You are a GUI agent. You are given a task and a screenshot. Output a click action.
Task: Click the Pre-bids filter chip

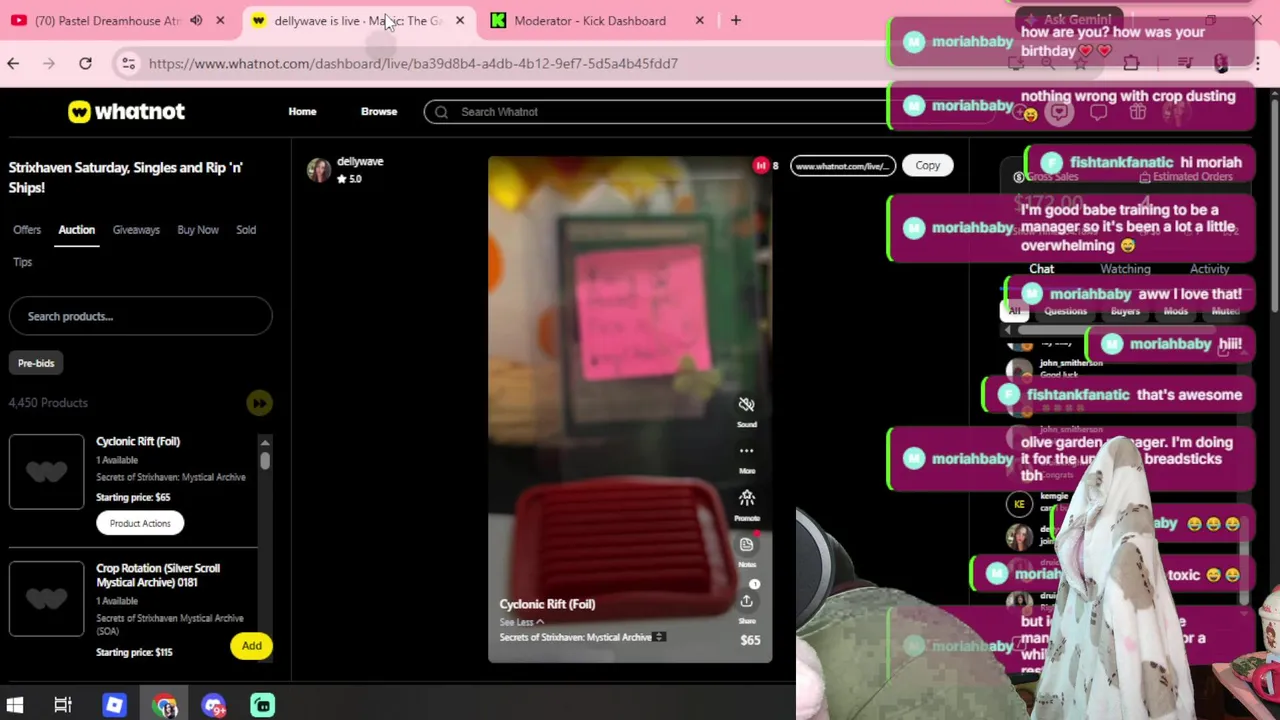(36, 363)
